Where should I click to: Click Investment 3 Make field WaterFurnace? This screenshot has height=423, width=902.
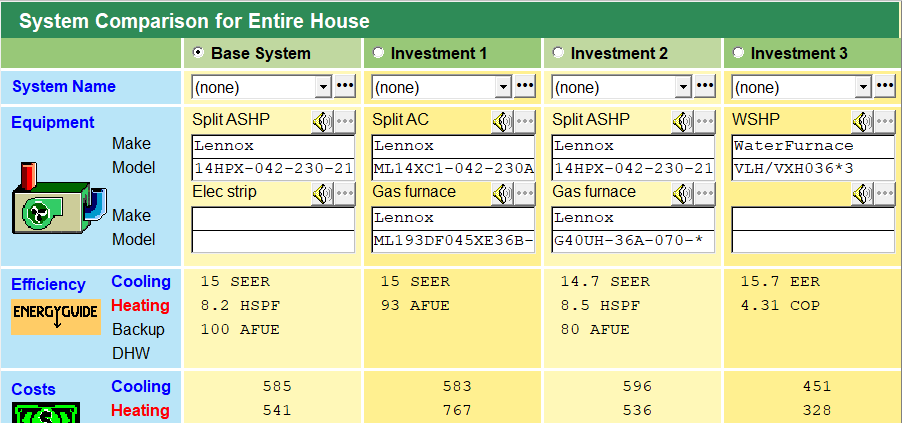[813, 146]
